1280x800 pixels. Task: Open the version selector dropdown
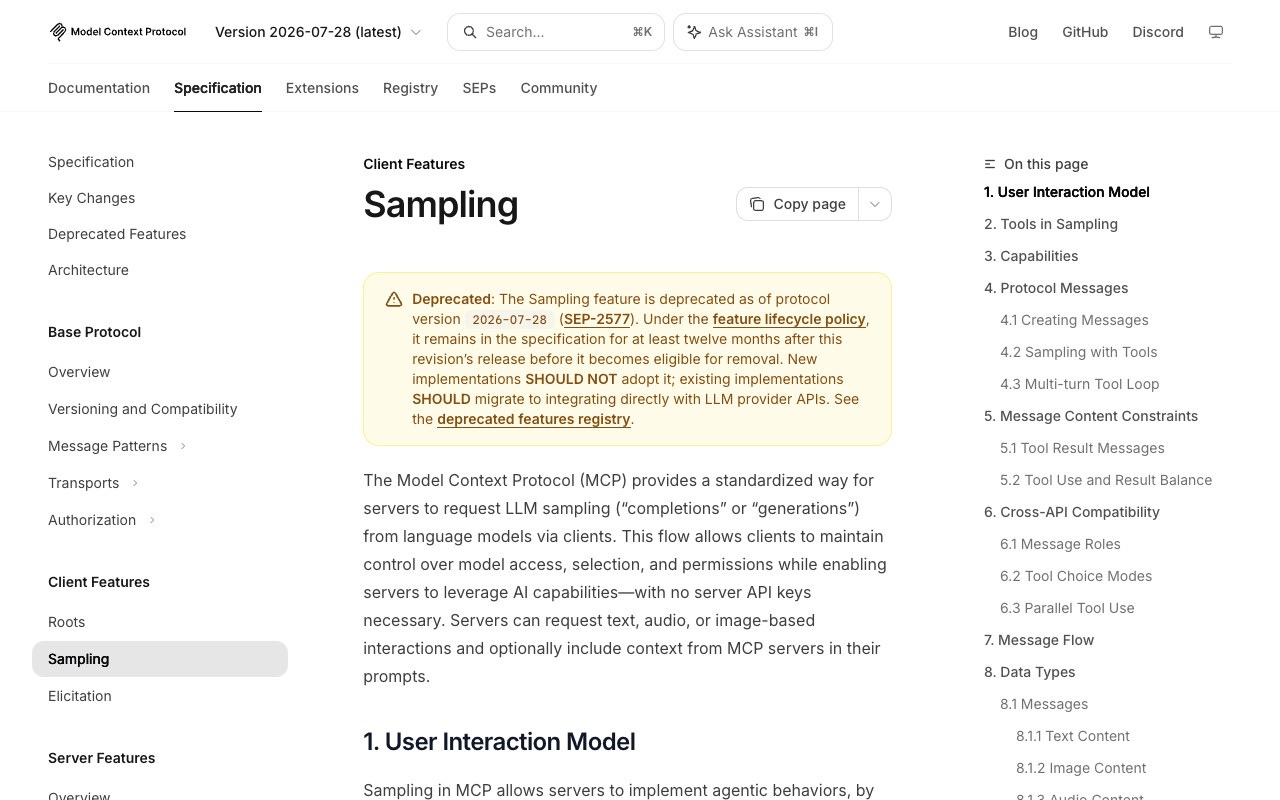(318, 32)
